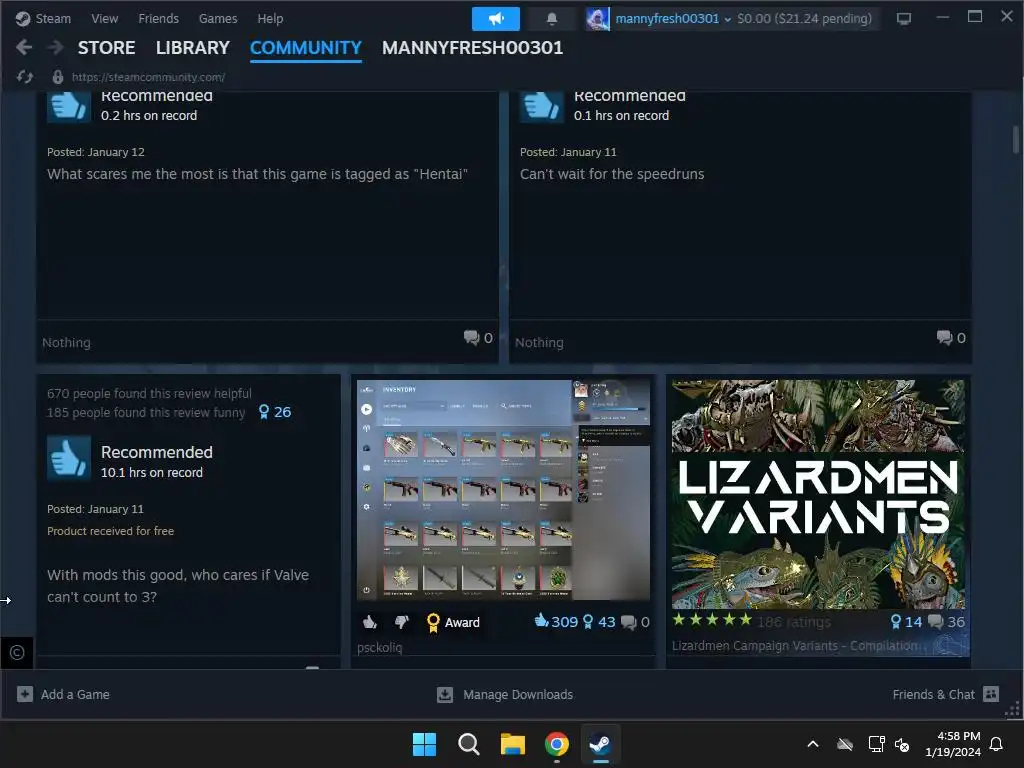Click Add a Game
Viewport: 1024px width, 768px height.
coord(63,694)
